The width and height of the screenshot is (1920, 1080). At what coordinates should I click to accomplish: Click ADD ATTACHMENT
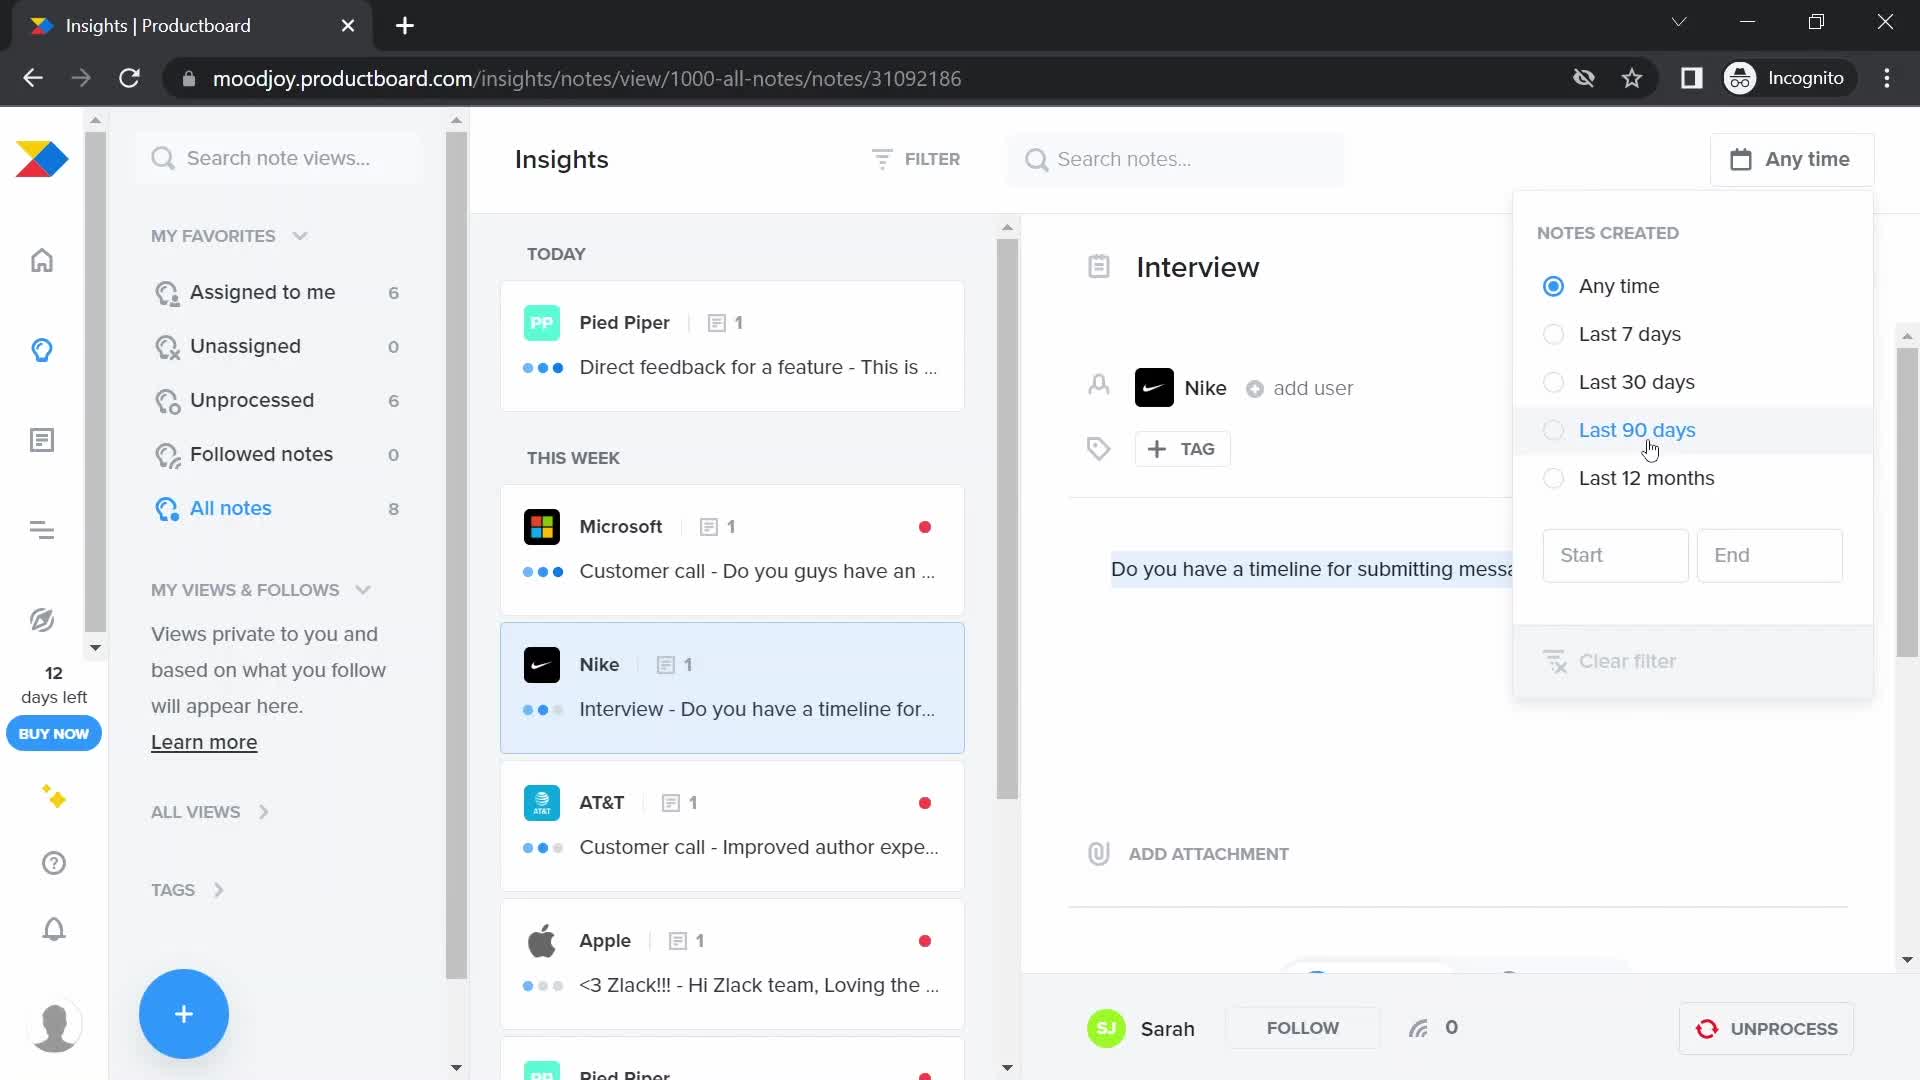tap(1188, 854)
